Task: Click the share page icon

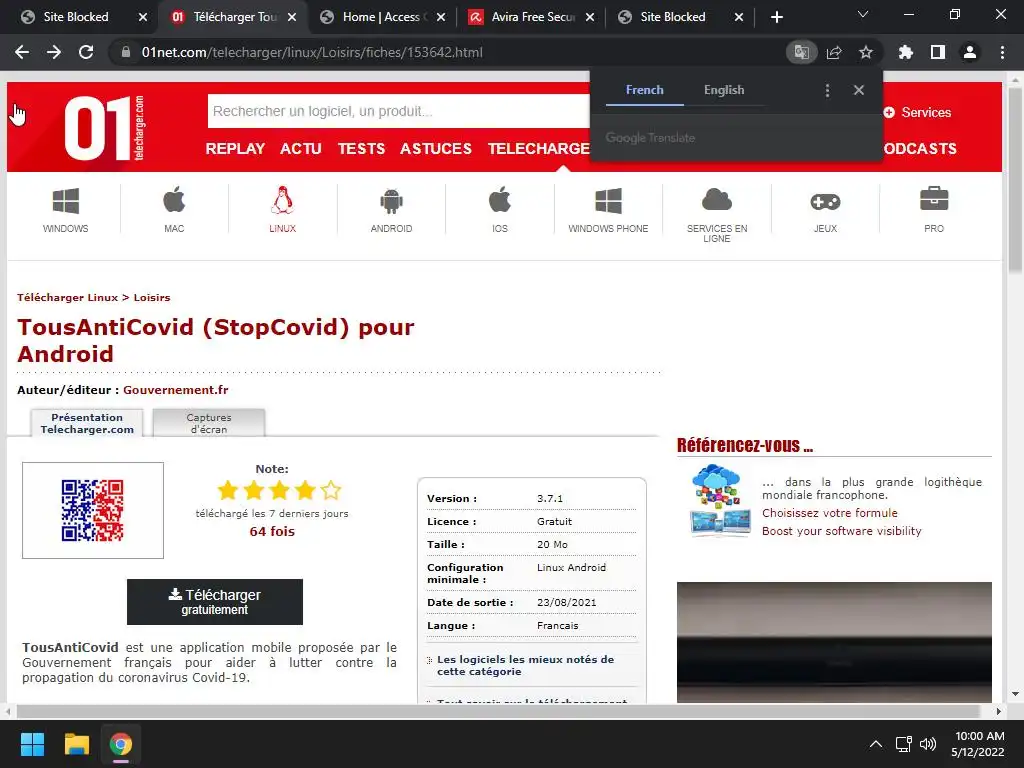Action: click(x=834, y=52)
